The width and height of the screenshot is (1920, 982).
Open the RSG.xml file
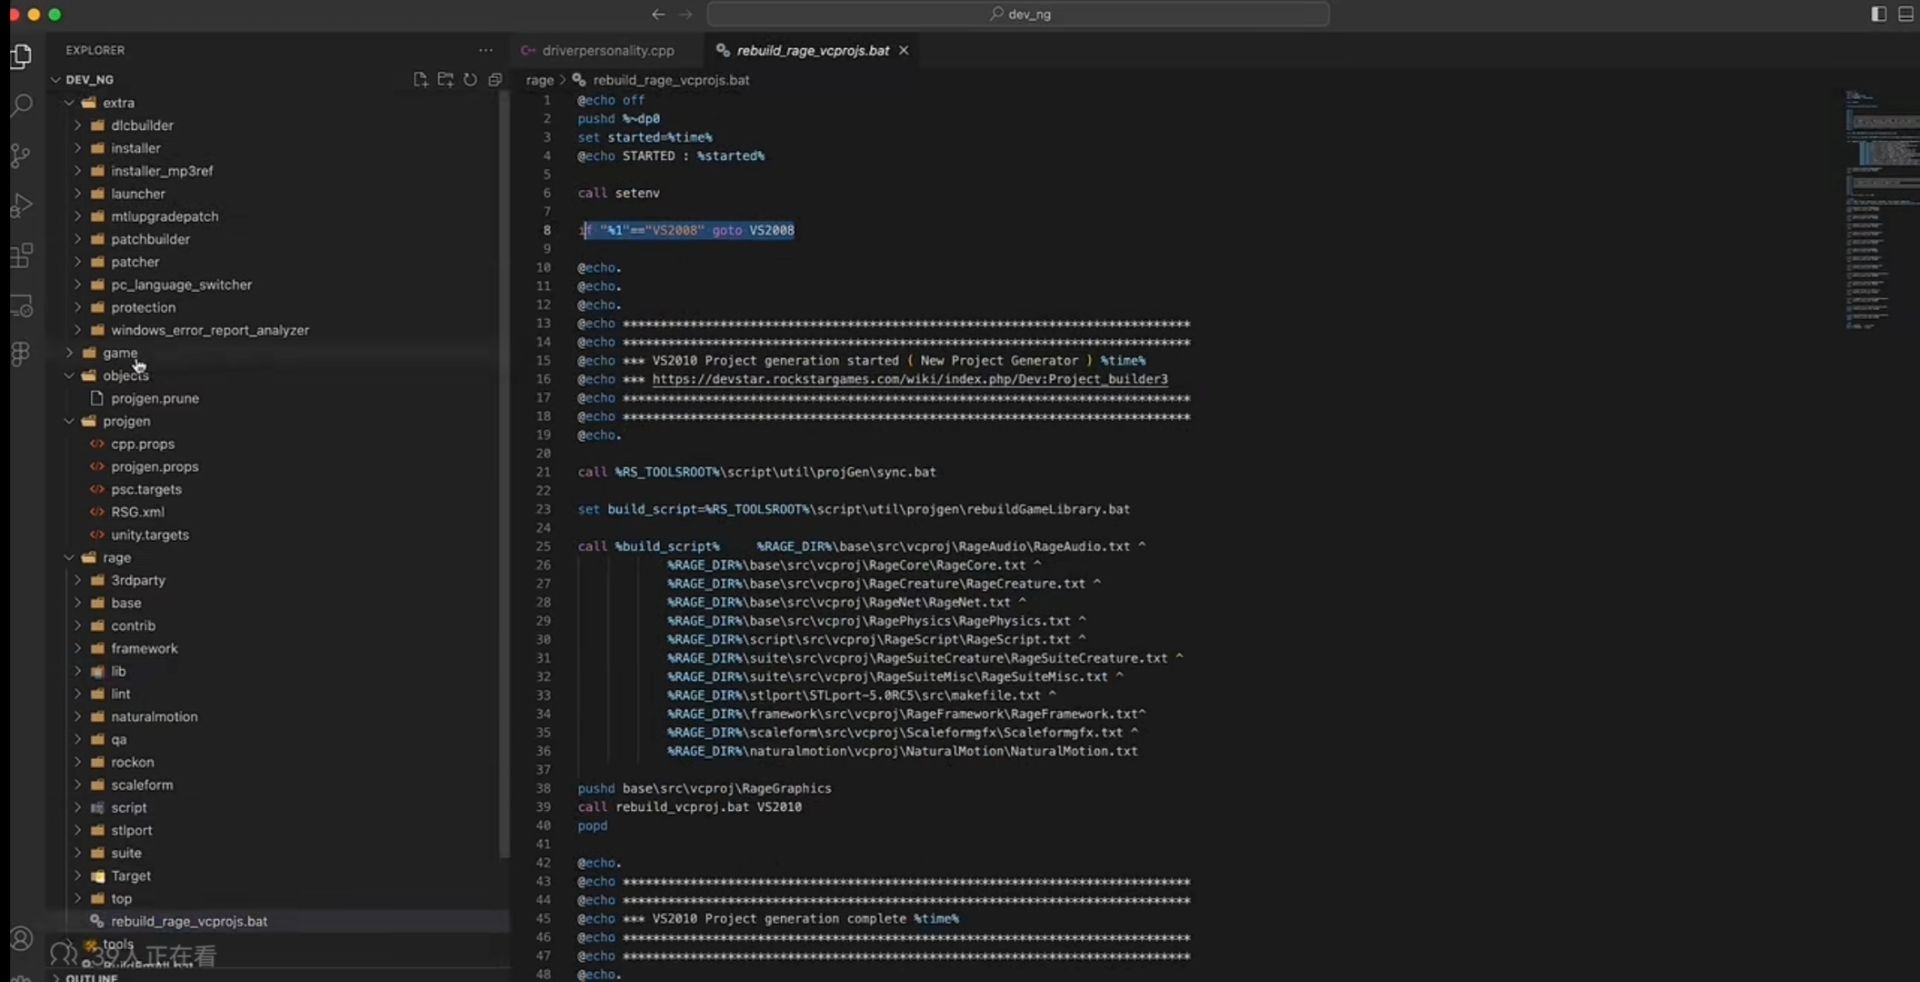pos(137,512)
